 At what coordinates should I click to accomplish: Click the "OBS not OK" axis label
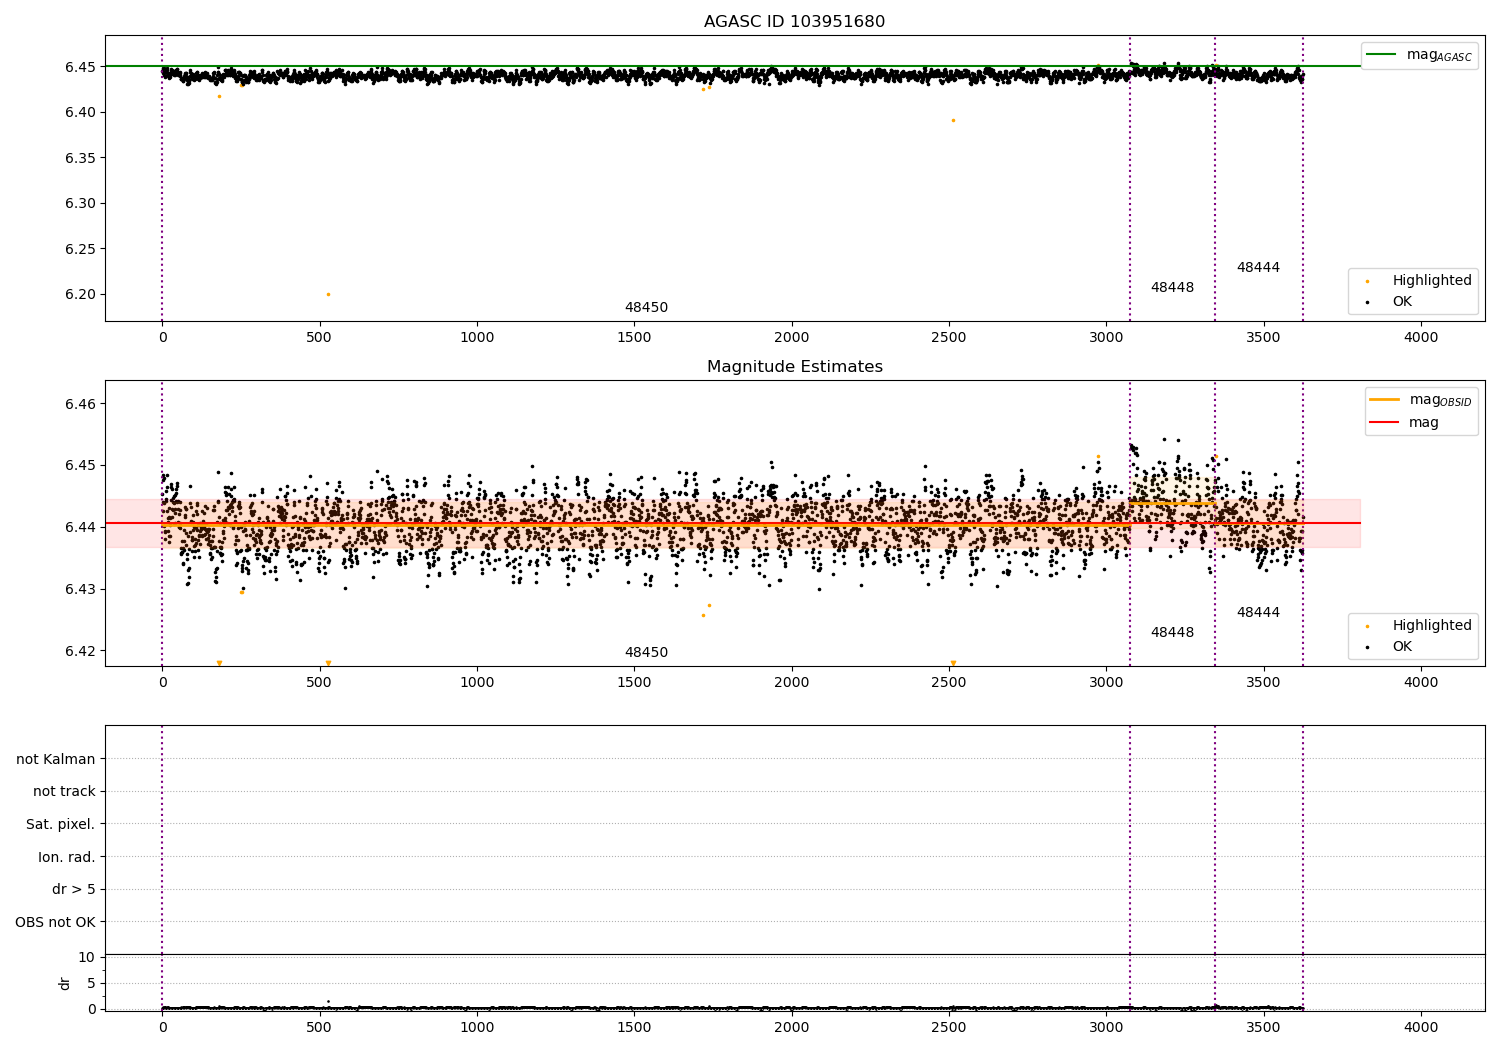(x=55, y=922)
